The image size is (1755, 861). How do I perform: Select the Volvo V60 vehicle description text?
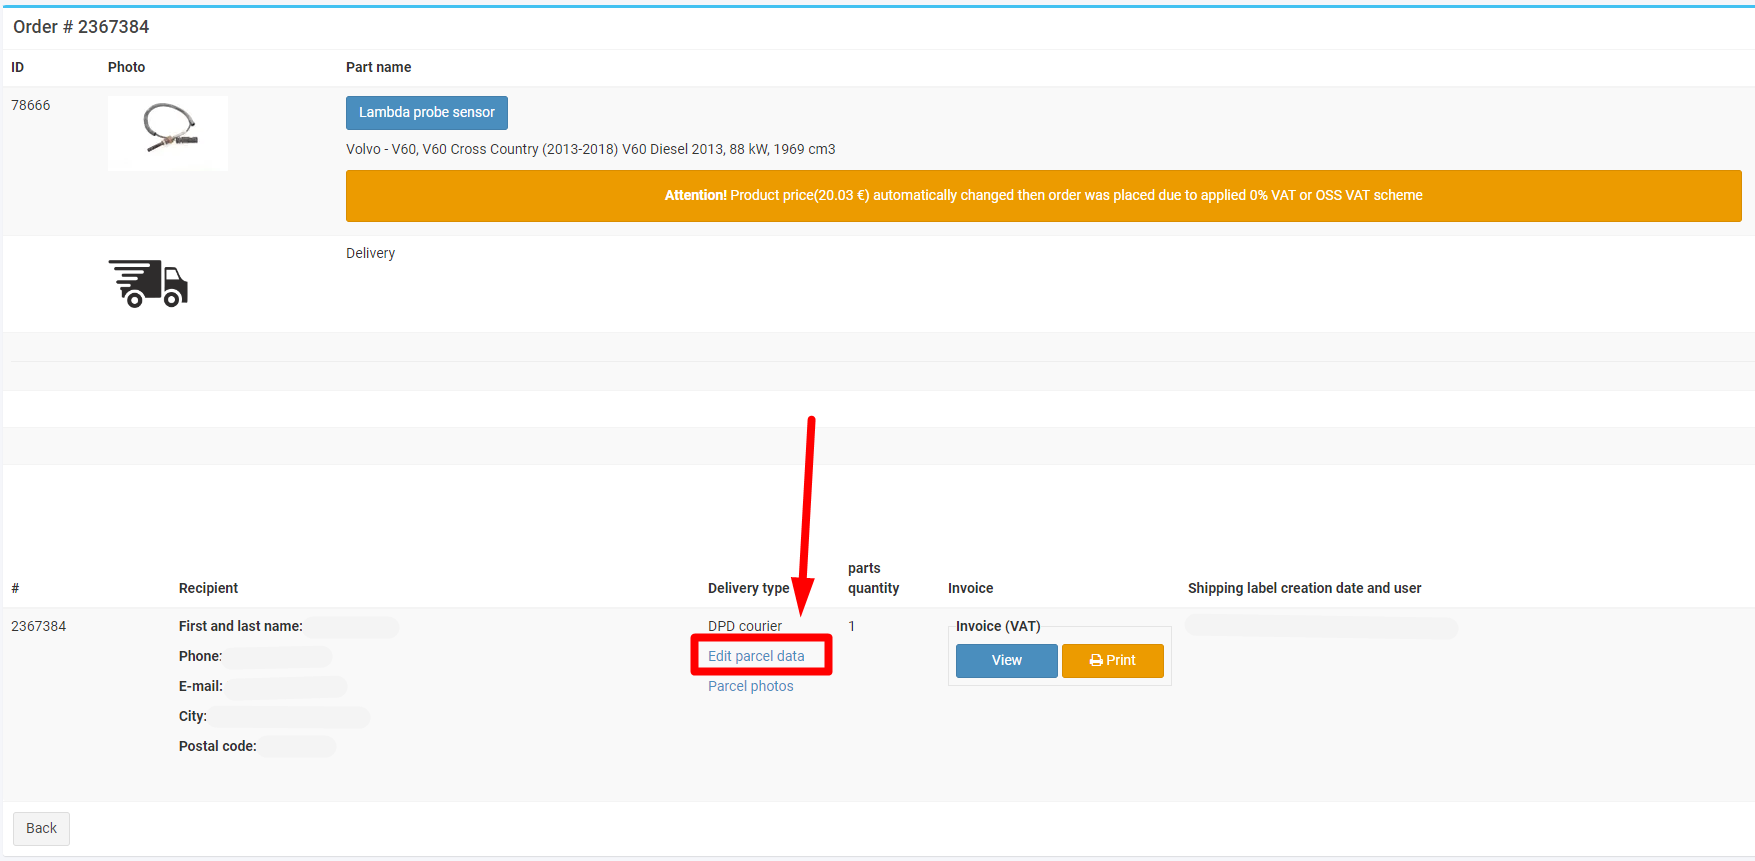coord(590,149)
